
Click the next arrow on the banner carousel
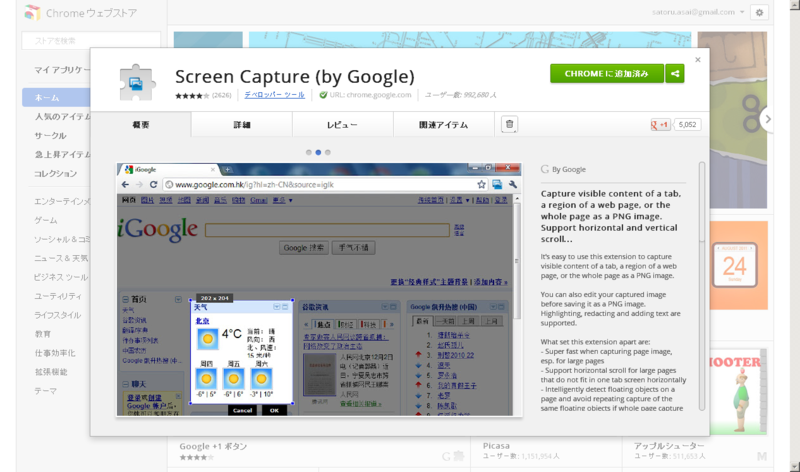click(x=766, y=119)
